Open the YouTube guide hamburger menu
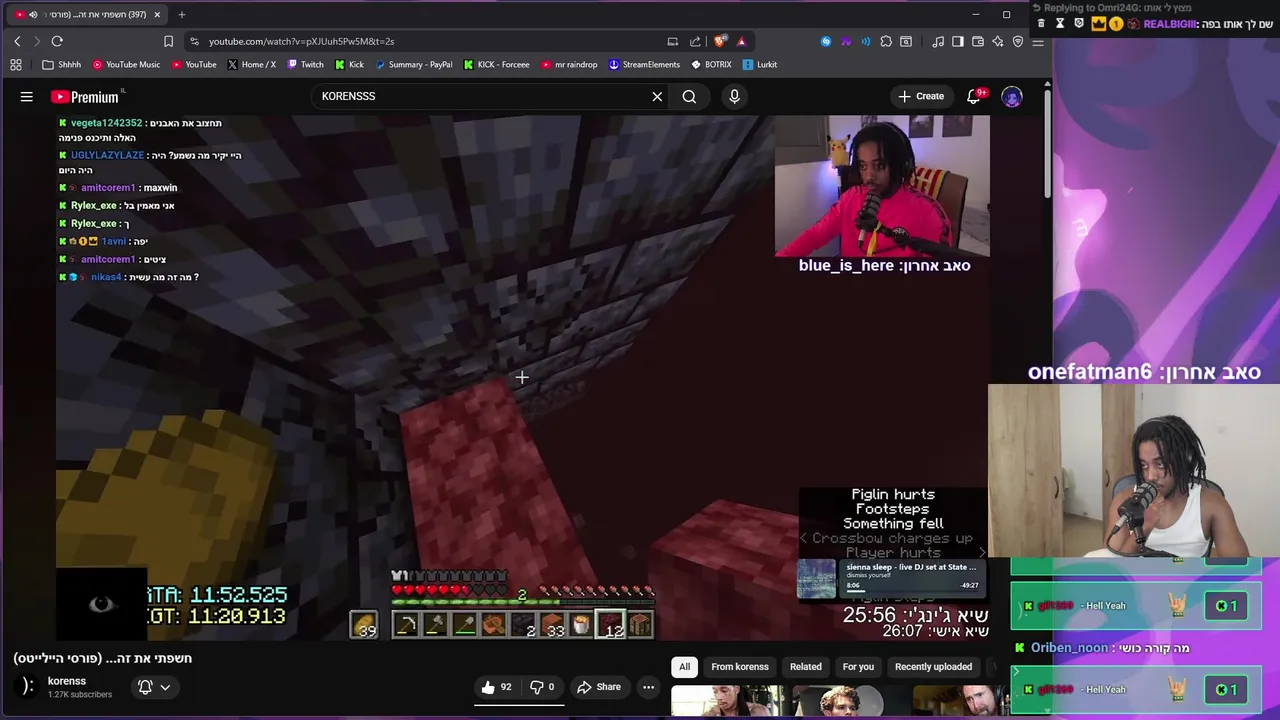 pyautogui.click(x=27, y=97)
